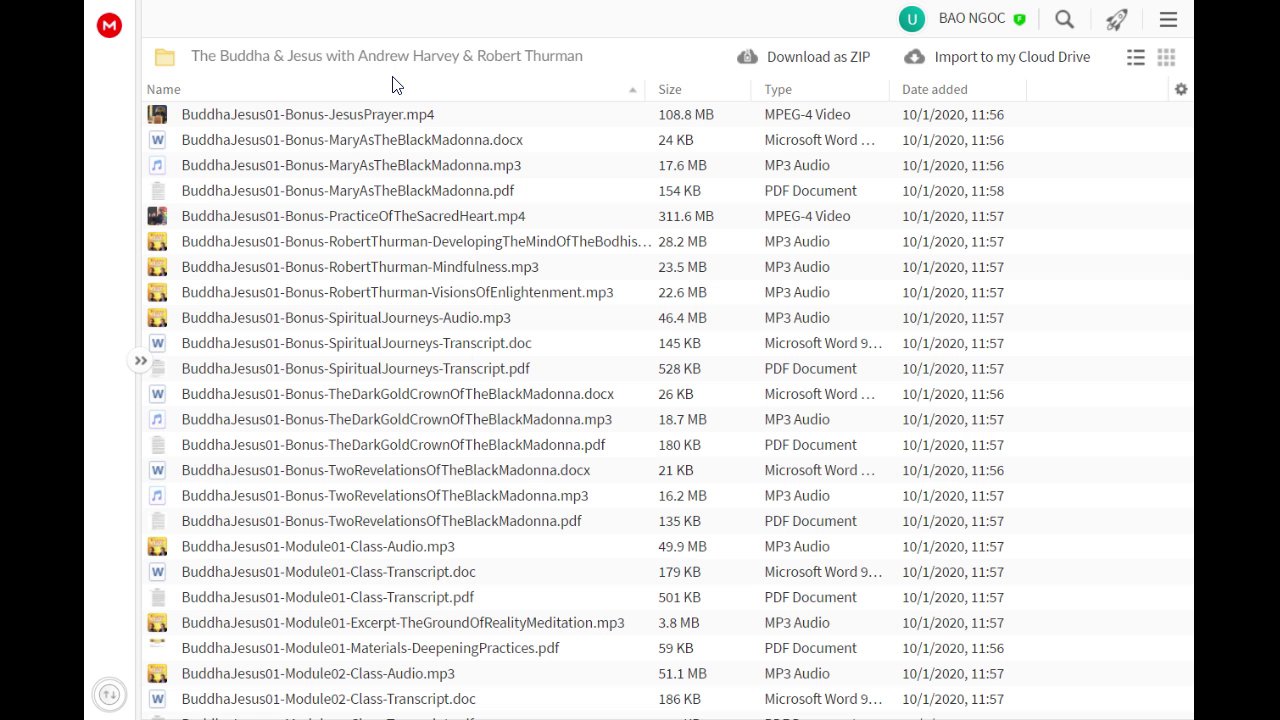Click Import to my Cloud Drive
This screenshot has height=720, width=1280.
click(x=997, y=57)
